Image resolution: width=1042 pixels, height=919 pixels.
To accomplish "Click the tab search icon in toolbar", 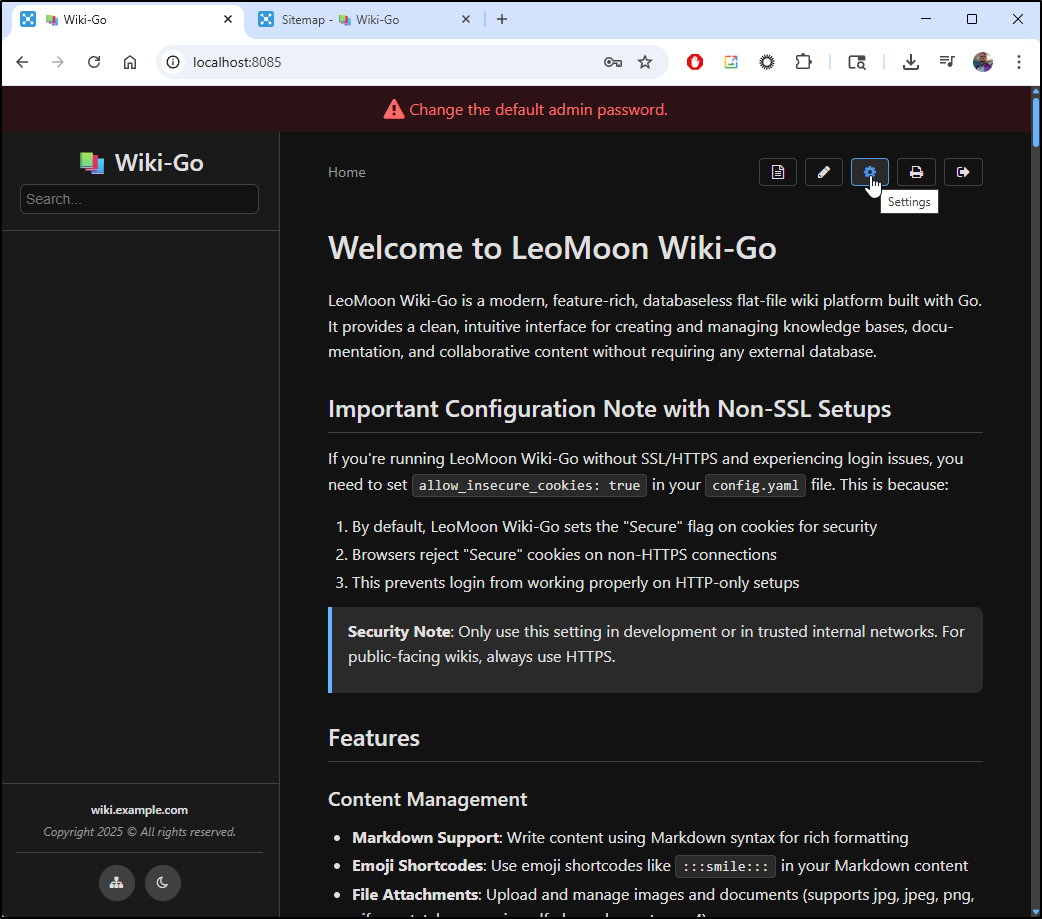I will pyautogui.click(x=857, y=62).
